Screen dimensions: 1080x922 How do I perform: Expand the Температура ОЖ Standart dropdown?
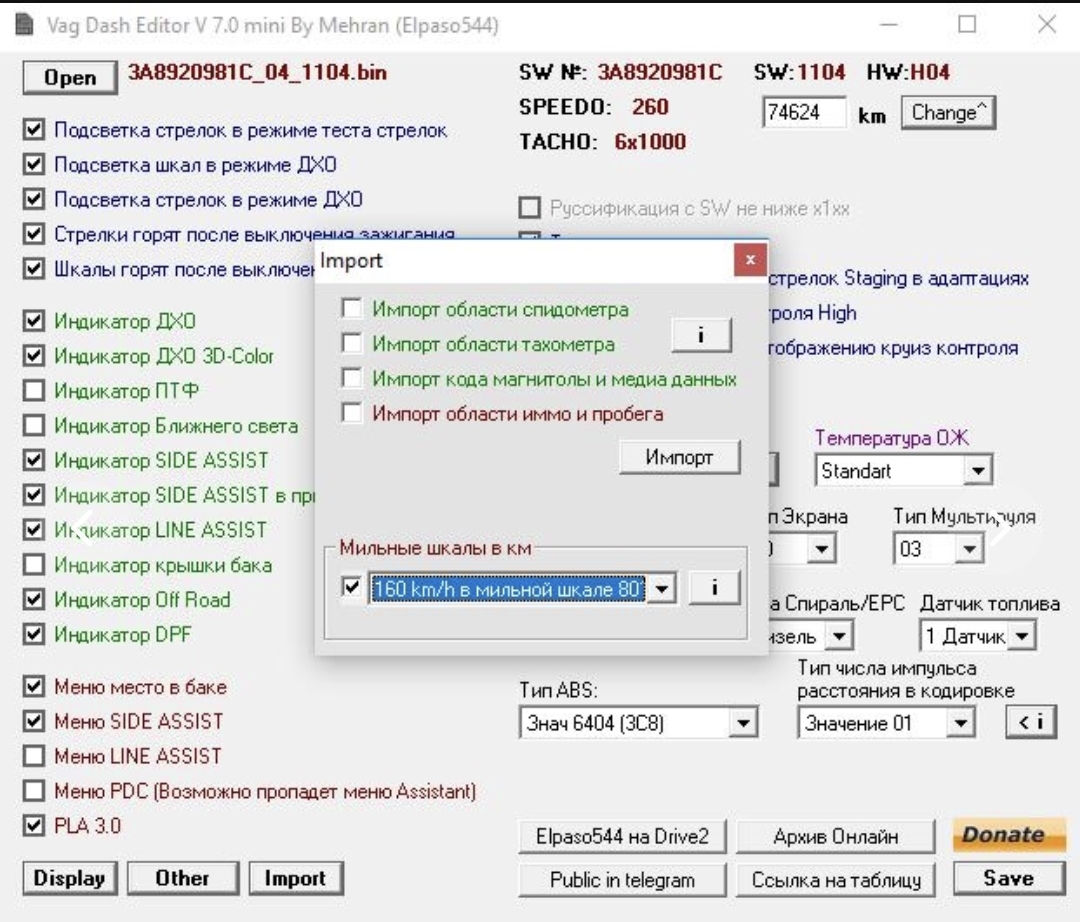[981, 470]
